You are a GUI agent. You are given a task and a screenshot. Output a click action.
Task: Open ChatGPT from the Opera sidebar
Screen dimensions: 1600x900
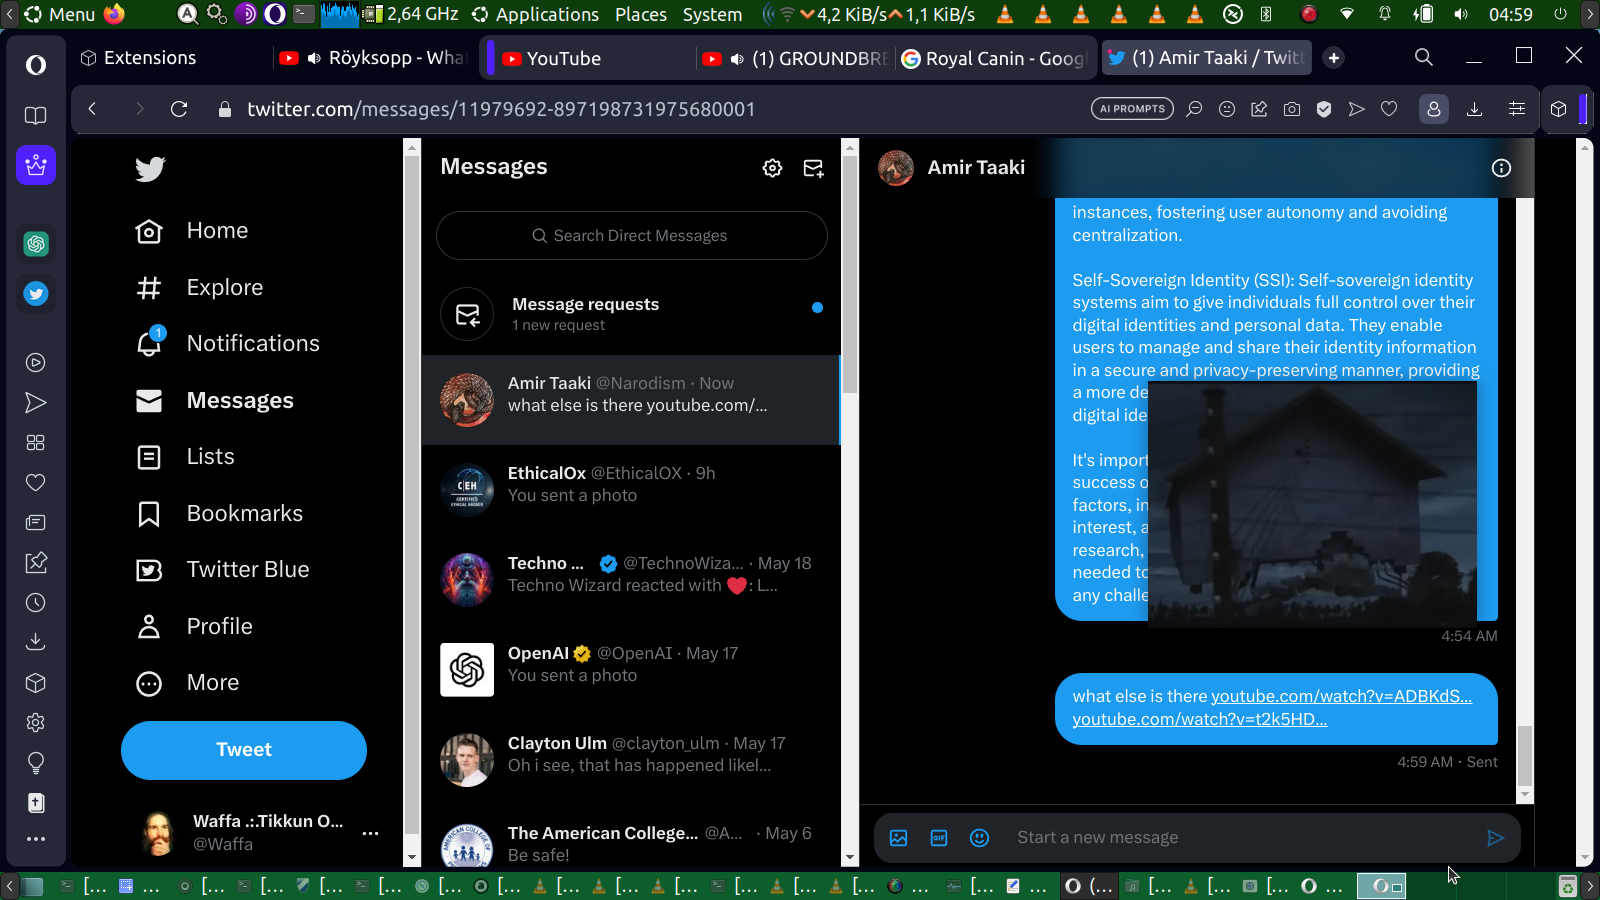pos(36,243)
